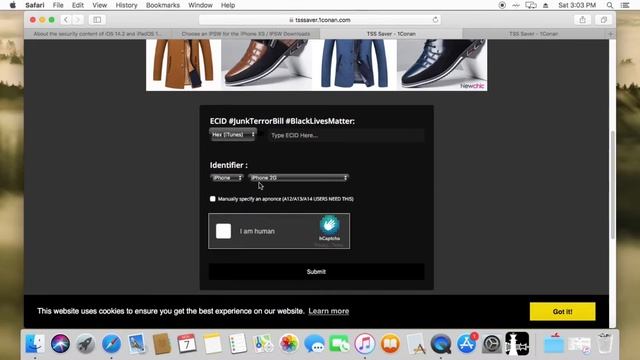Open Mail stamp icon in Dock
640x360 pixels.
click(x=136, y=344)
